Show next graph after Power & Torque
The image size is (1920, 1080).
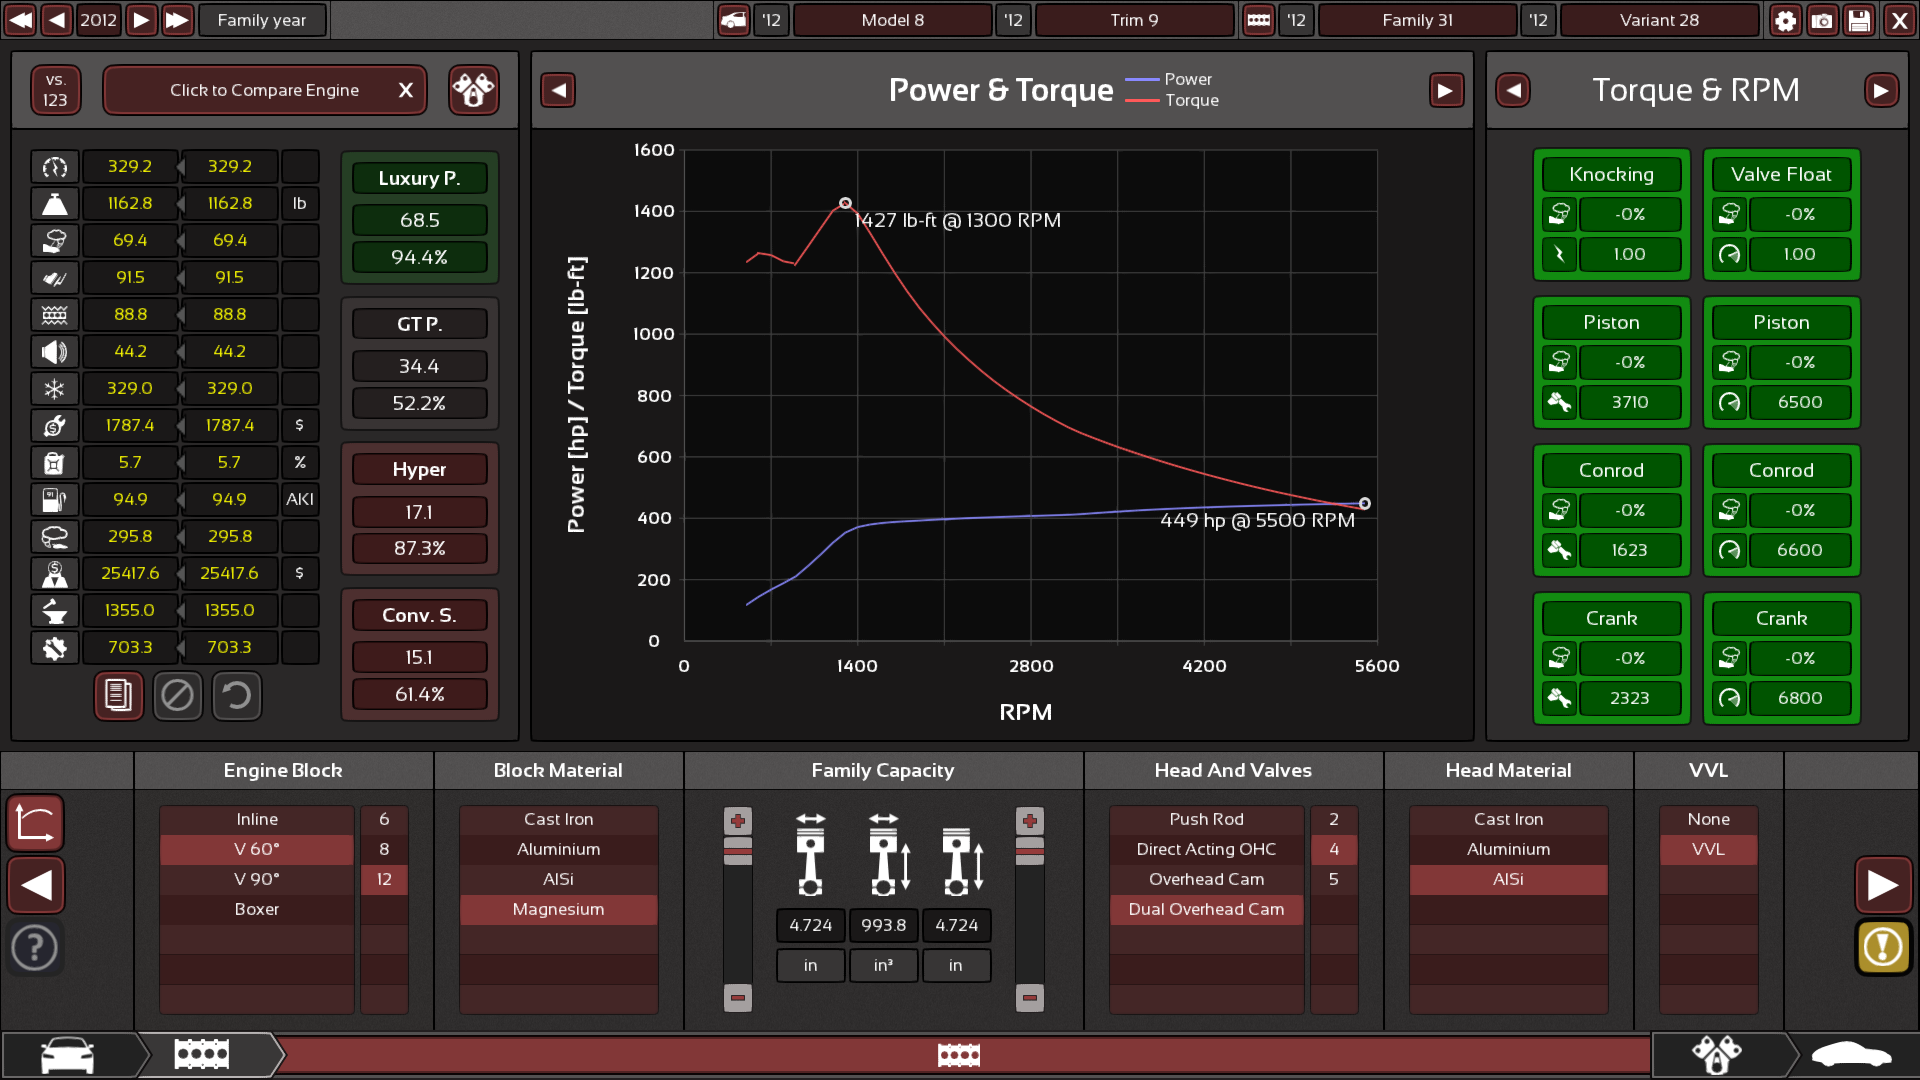[x=1445, y=90]
